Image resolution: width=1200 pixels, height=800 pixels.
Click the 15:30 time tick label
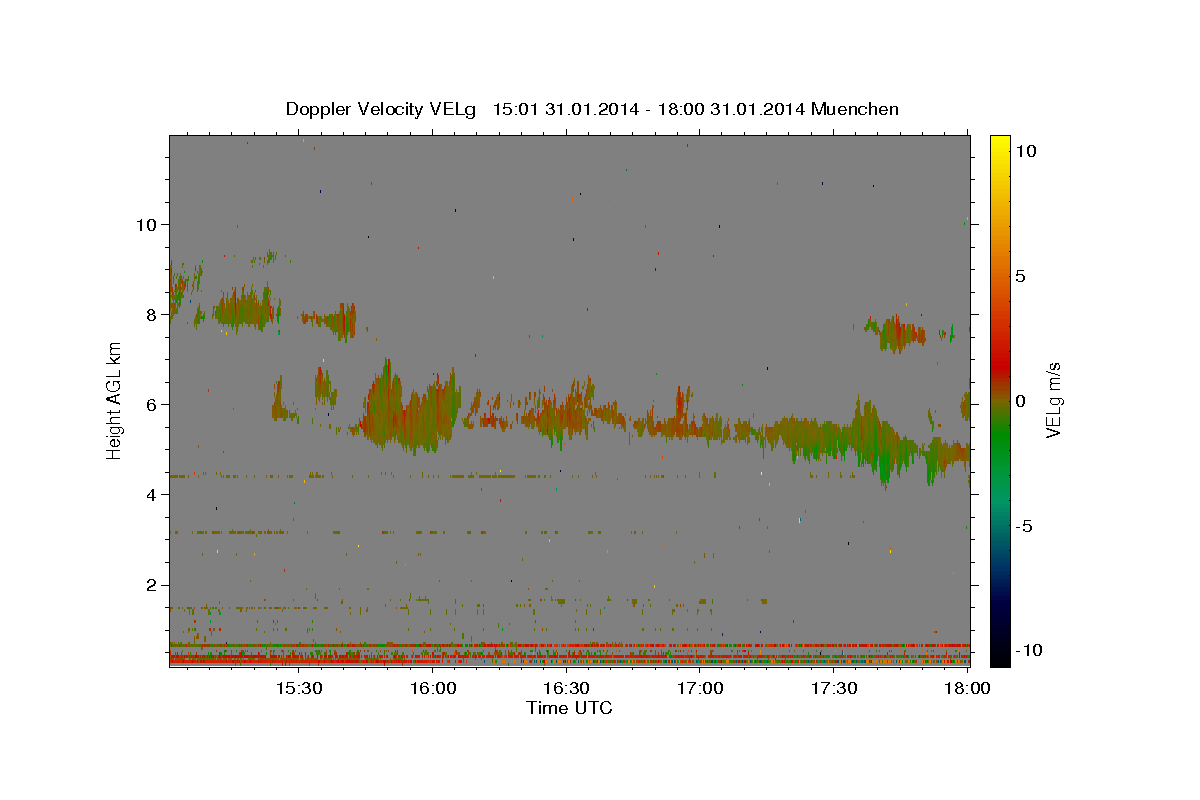pos(299,689)
